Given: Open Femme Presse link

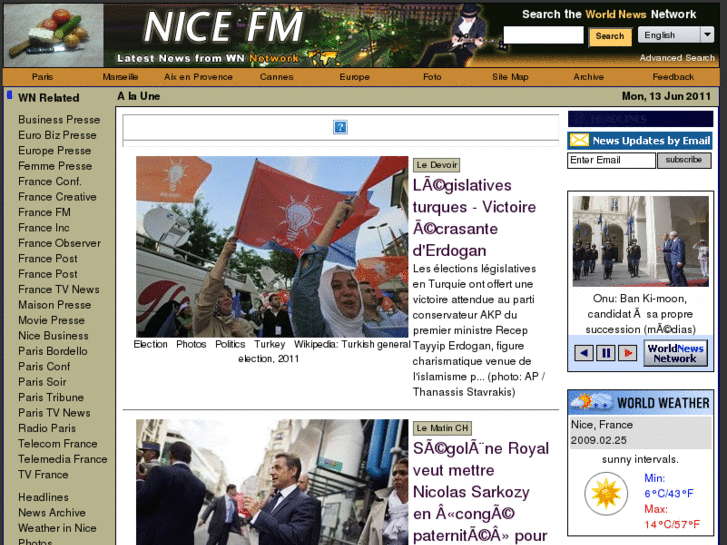Looking at the screenshot, I should coord(55,166).
